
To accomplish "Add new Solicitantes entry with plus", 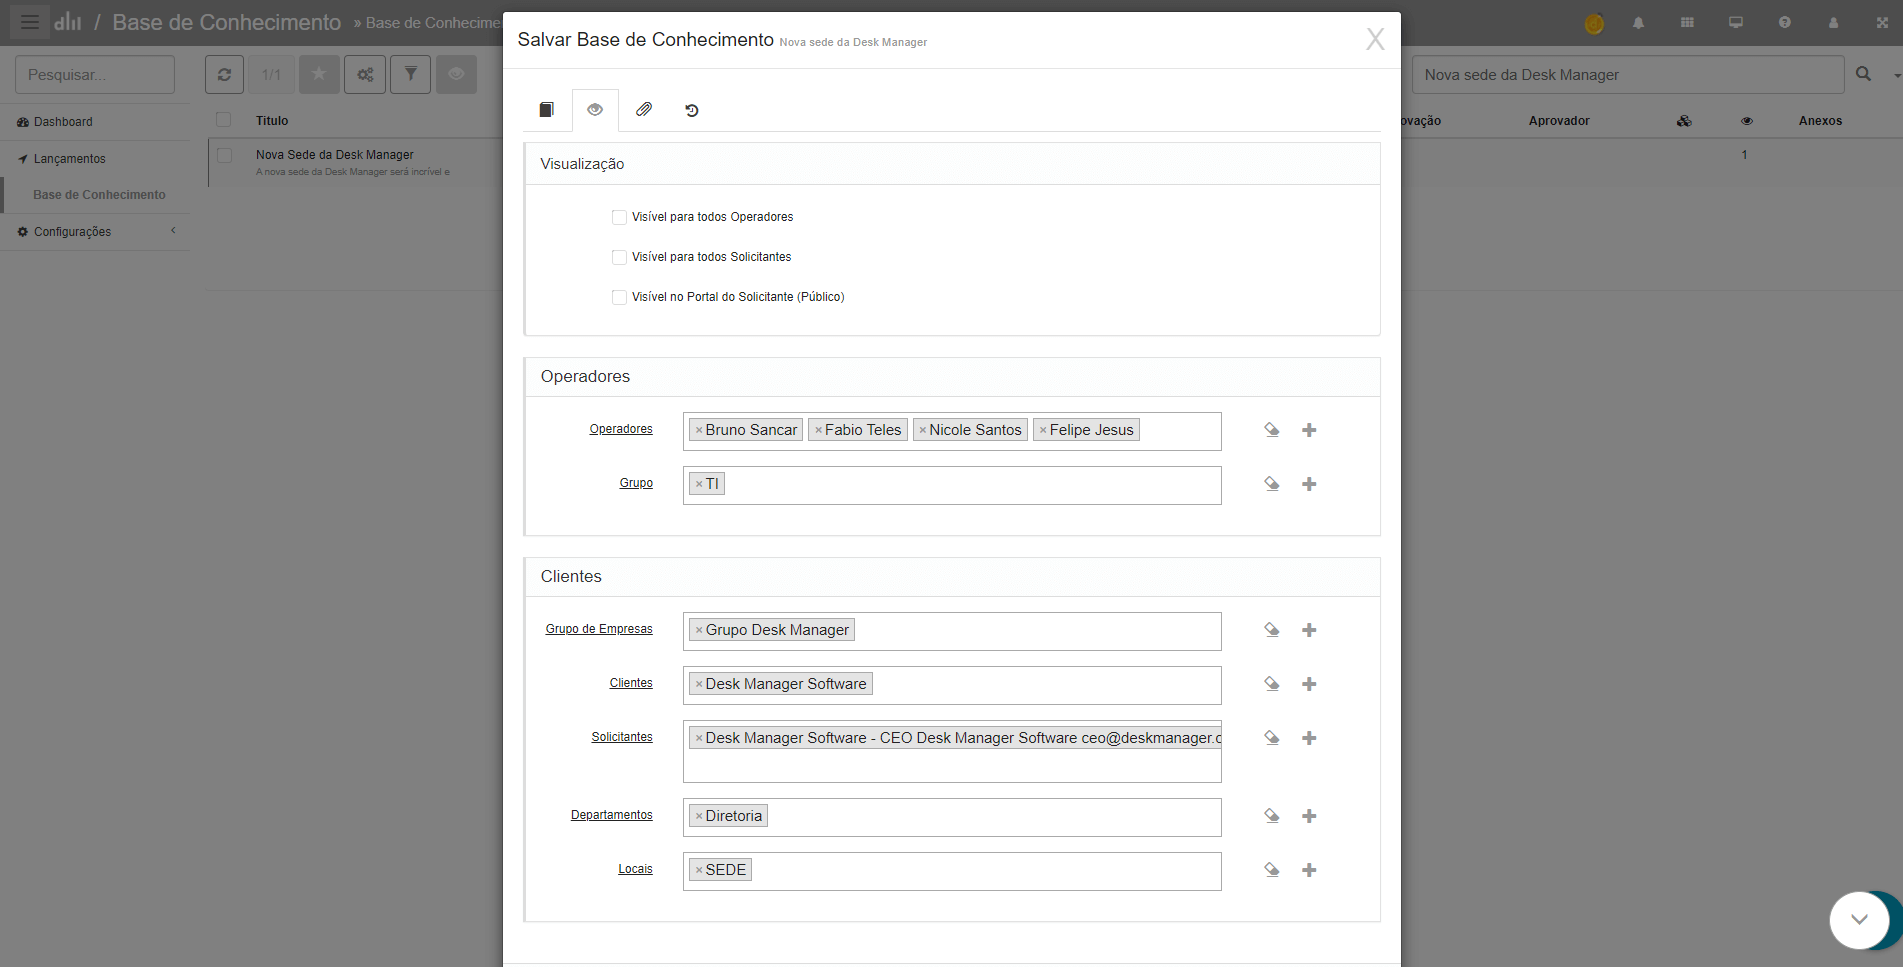I will pos(1308,738).
